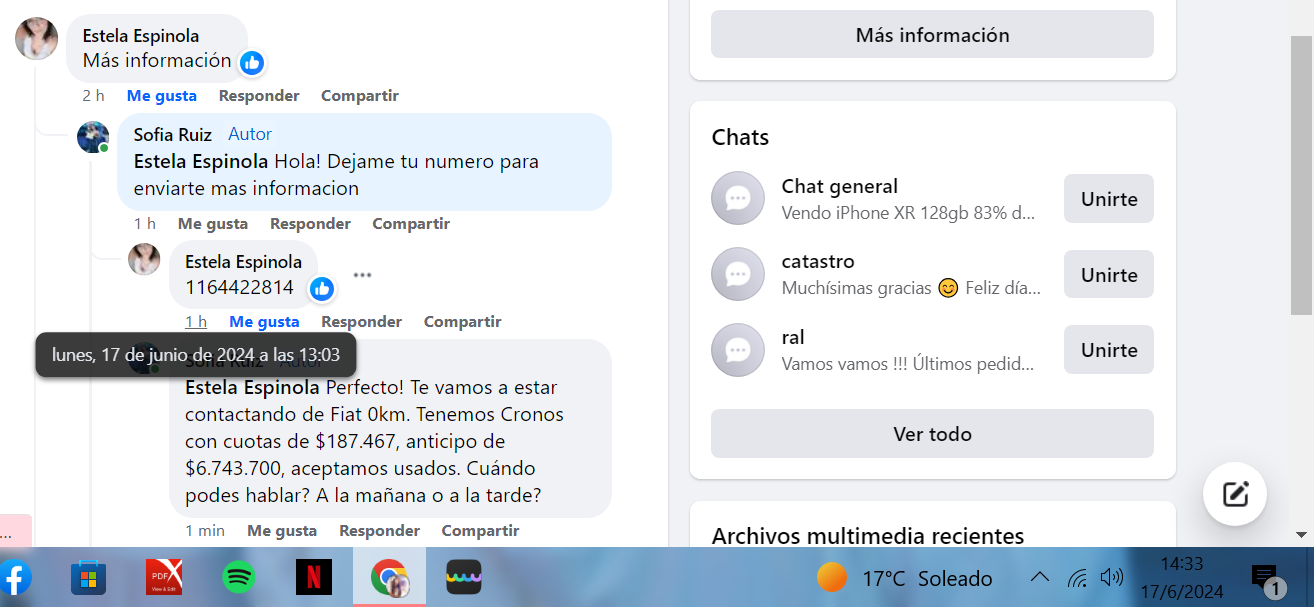This screenshot has height=607, width=1314.
Task: Click the Autor badge next to Sofia Ruiz
Action: coord(250,134)
